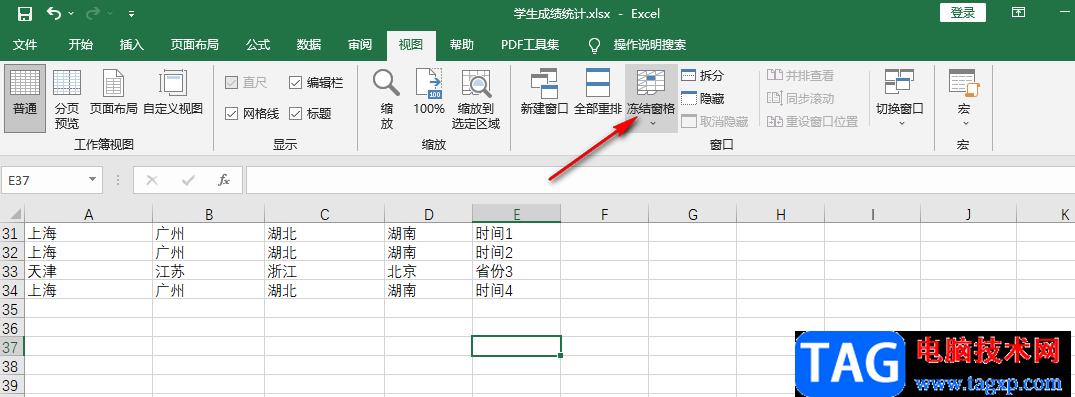Switch to the 页面布局 ribbon tab
This screenshot has height=397, width=1075.
[195, 45]
